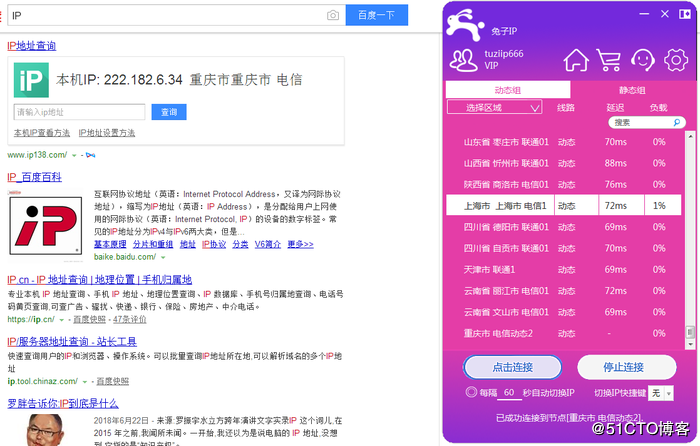Expand dropdown arrow next to ip.tool.chinaz.com
Viewport: 700px width, 446px height.
click(x=85, y=382)
